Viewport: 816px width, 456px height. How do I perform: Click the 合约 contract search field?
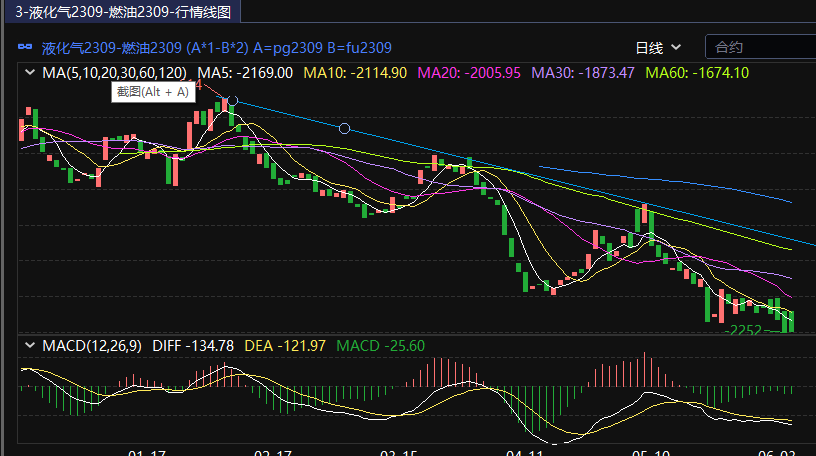(758, 47)
